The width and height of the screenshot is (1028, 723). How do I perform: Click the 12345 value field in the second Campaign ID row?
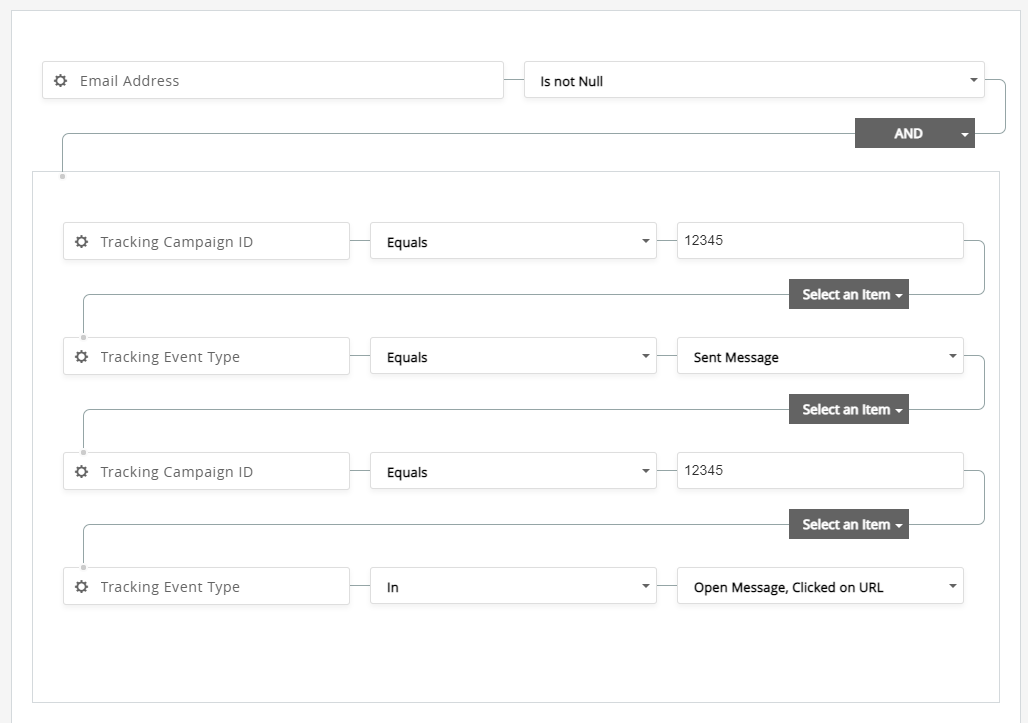tap(819, 471)
